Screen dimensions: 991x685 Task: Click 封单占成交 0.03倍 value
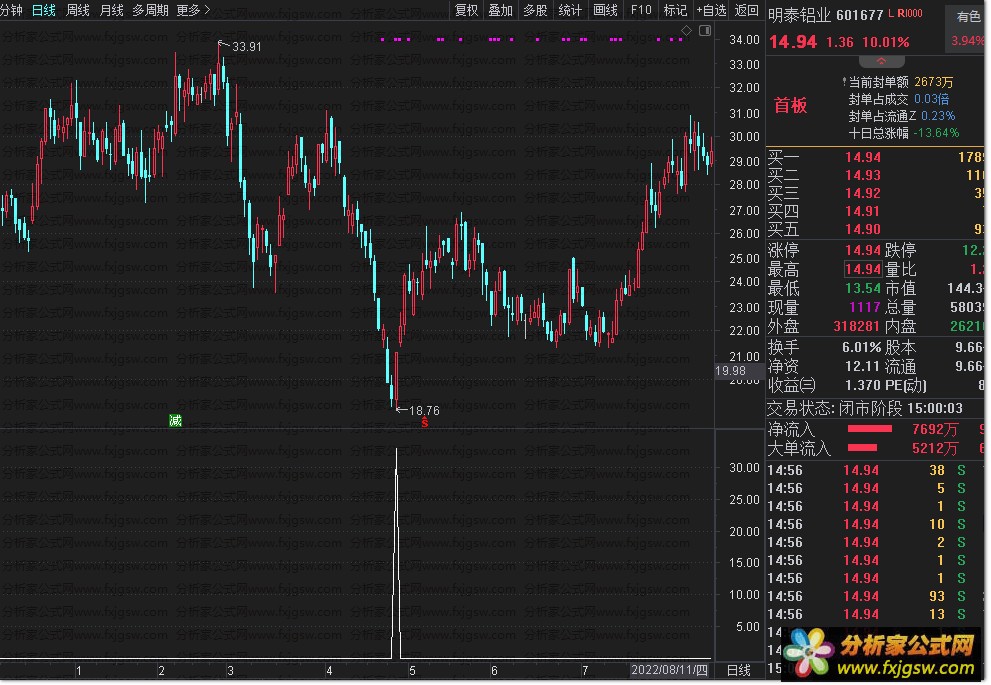[x=932, y=99]
